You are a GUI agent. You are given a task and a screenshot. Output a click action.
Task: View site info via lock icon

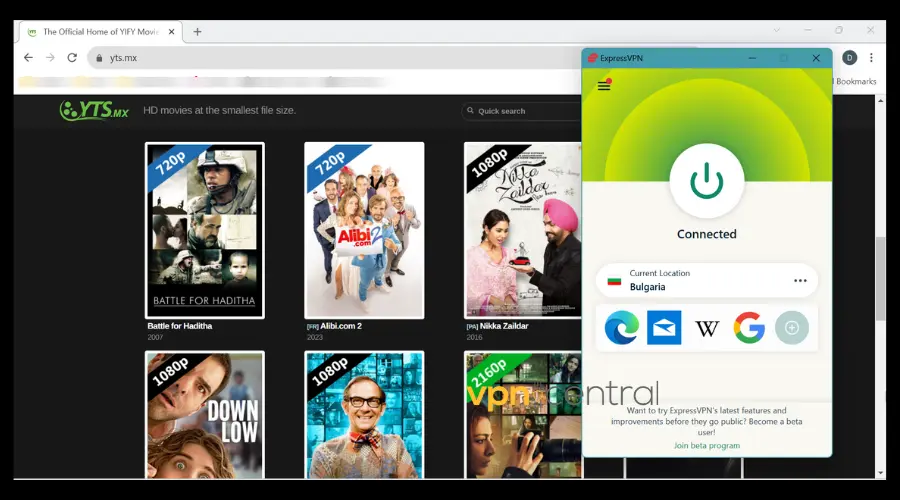[99, 58]
